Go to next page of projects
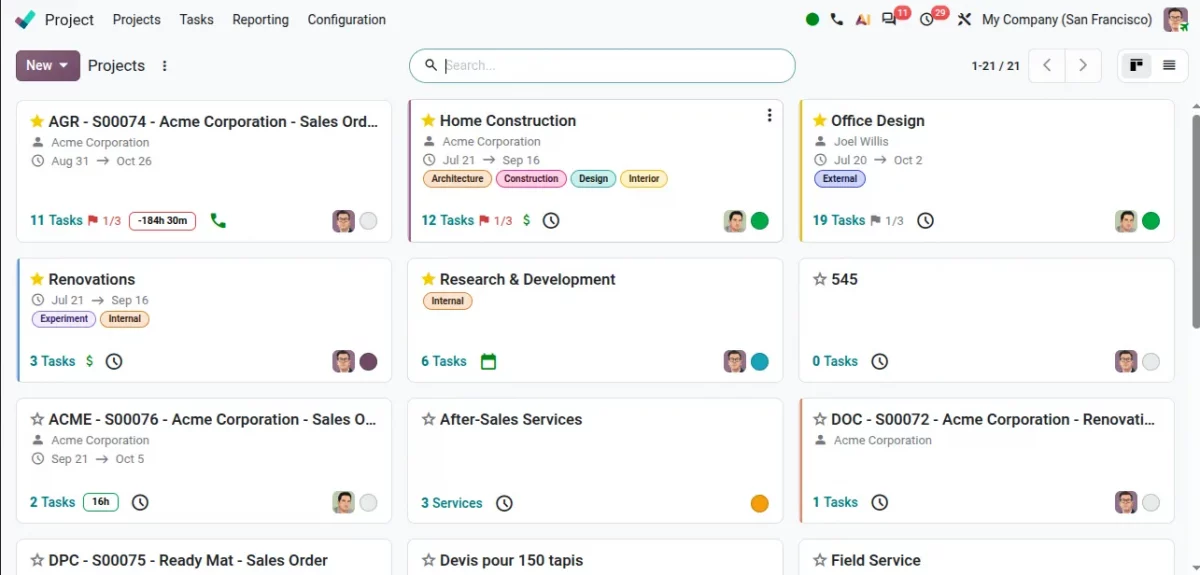 coord(1083,65)
